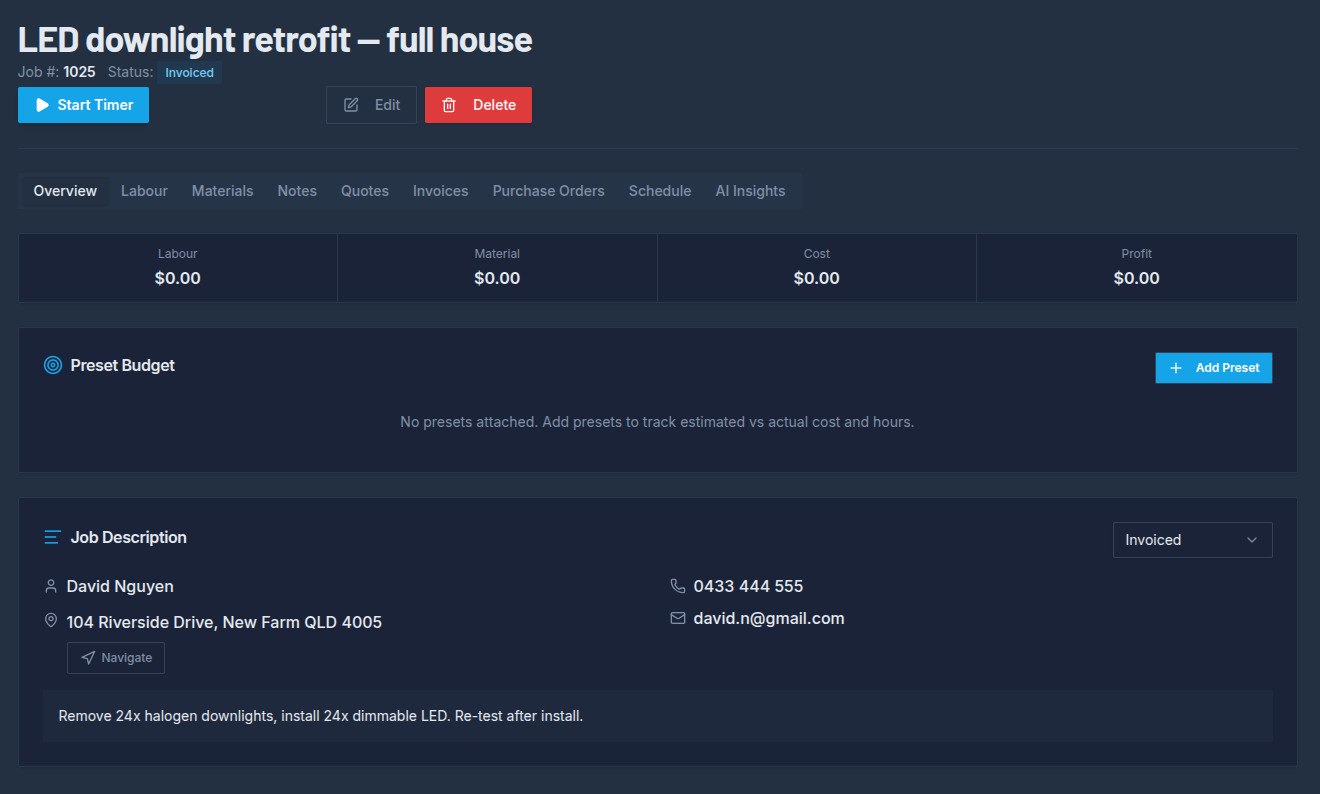The width and height of the screenshot is (1320, 794).
Task: Go to the Purchase Orders tab
Action: tap(548, 191)
